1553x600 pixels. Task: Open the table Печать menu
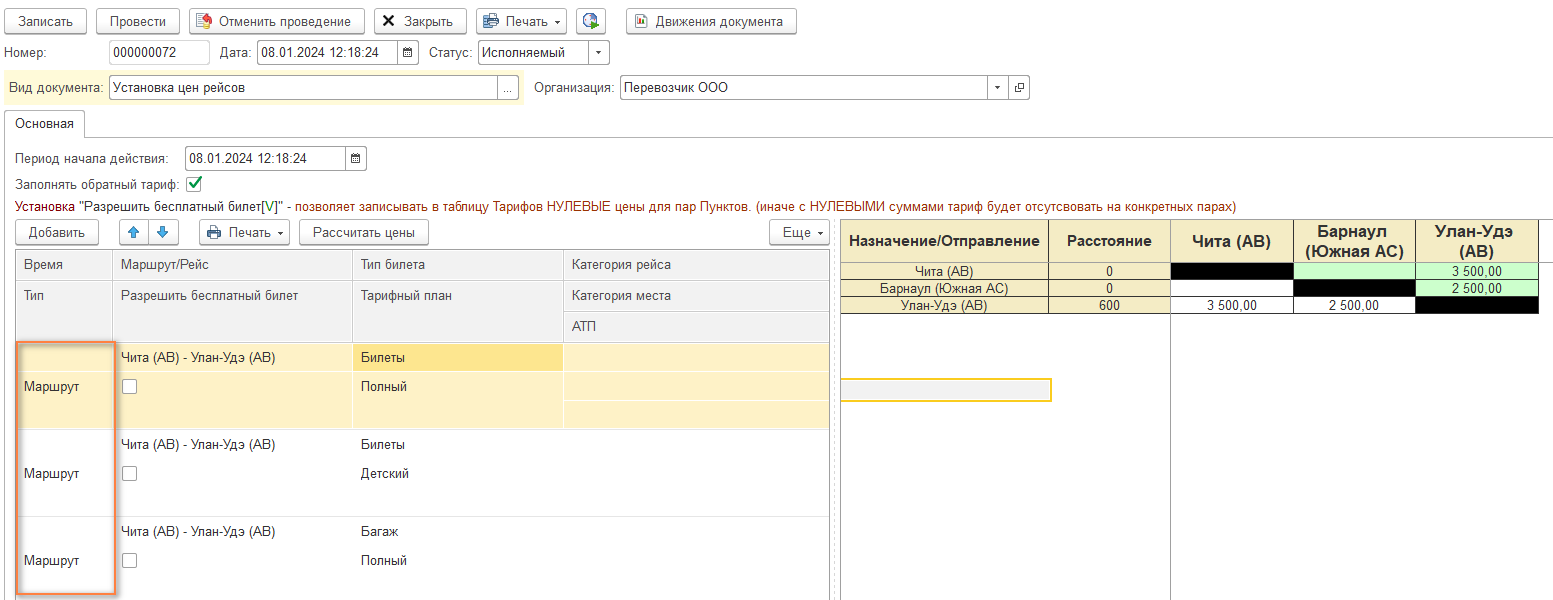(x=245, y=233)
